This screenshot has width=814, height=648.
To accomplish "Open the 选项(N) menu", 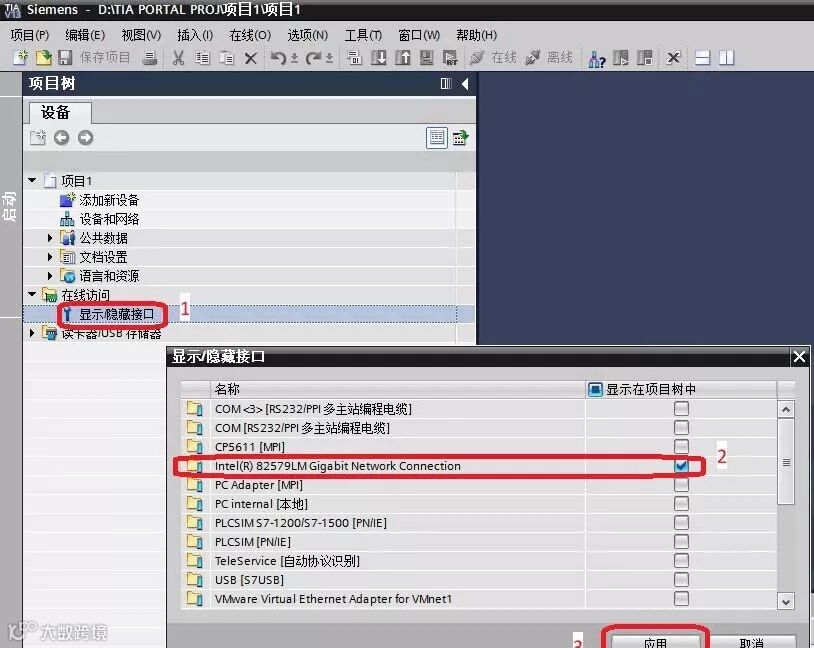I will pyautogui.click(x=308, y=35).
